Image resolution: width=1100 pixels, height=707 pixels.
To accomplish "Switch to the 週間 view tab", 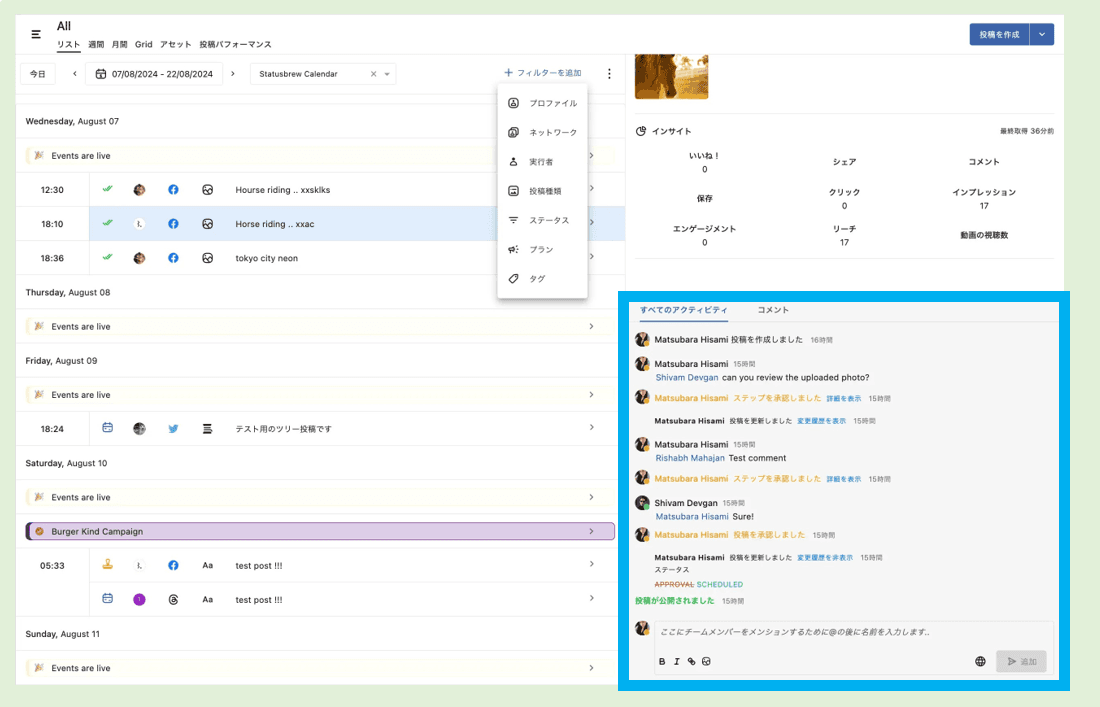I will tap(96, 45).
